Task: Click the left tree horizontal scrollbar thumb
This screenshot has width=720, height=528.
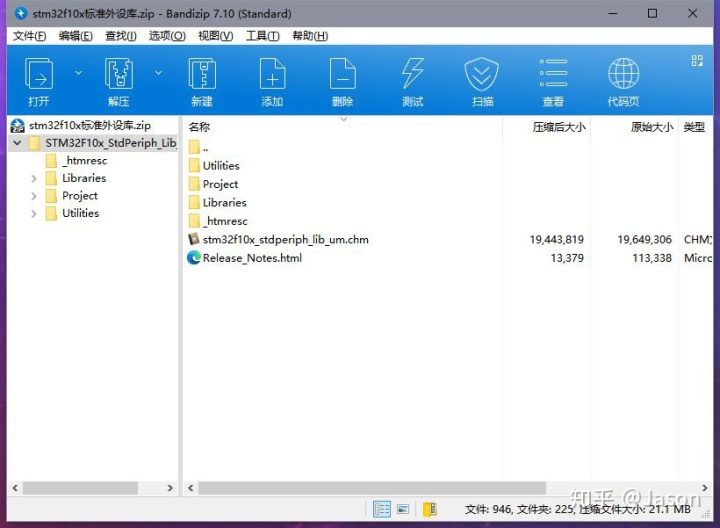Action: [x=80, y=488]
